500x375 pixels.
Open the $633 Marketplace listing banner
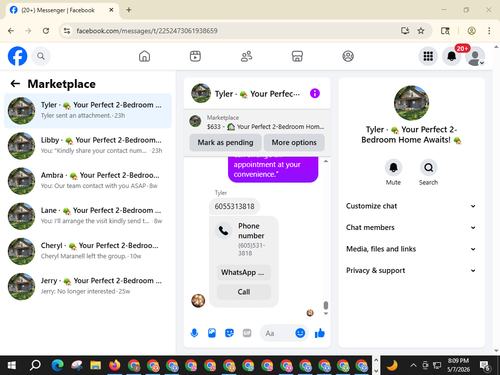point(257,122)
